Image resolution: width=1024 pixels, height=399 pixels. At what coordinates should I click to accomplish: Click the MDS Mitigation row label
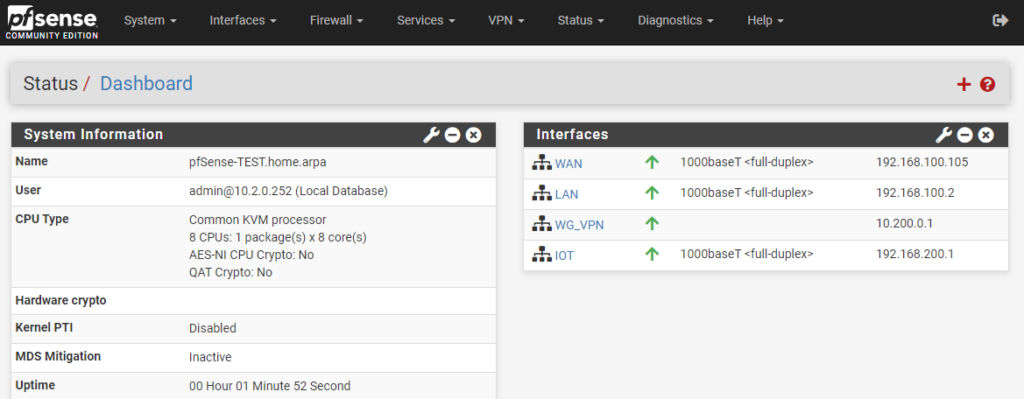pyautogui.click(x=58, y=357)
